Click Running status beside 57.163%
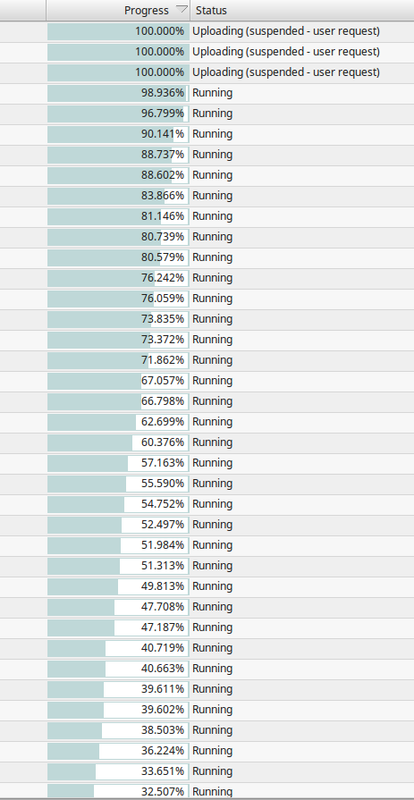Screen dimensions: 414x800 coord(212,463)
